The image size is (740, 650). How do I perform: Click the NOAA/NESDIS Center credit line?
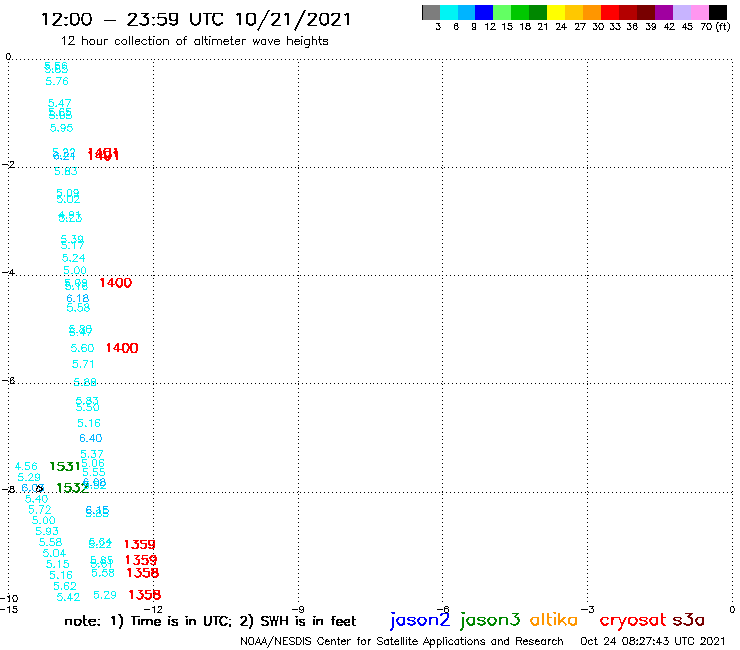[x=402, y=641]
